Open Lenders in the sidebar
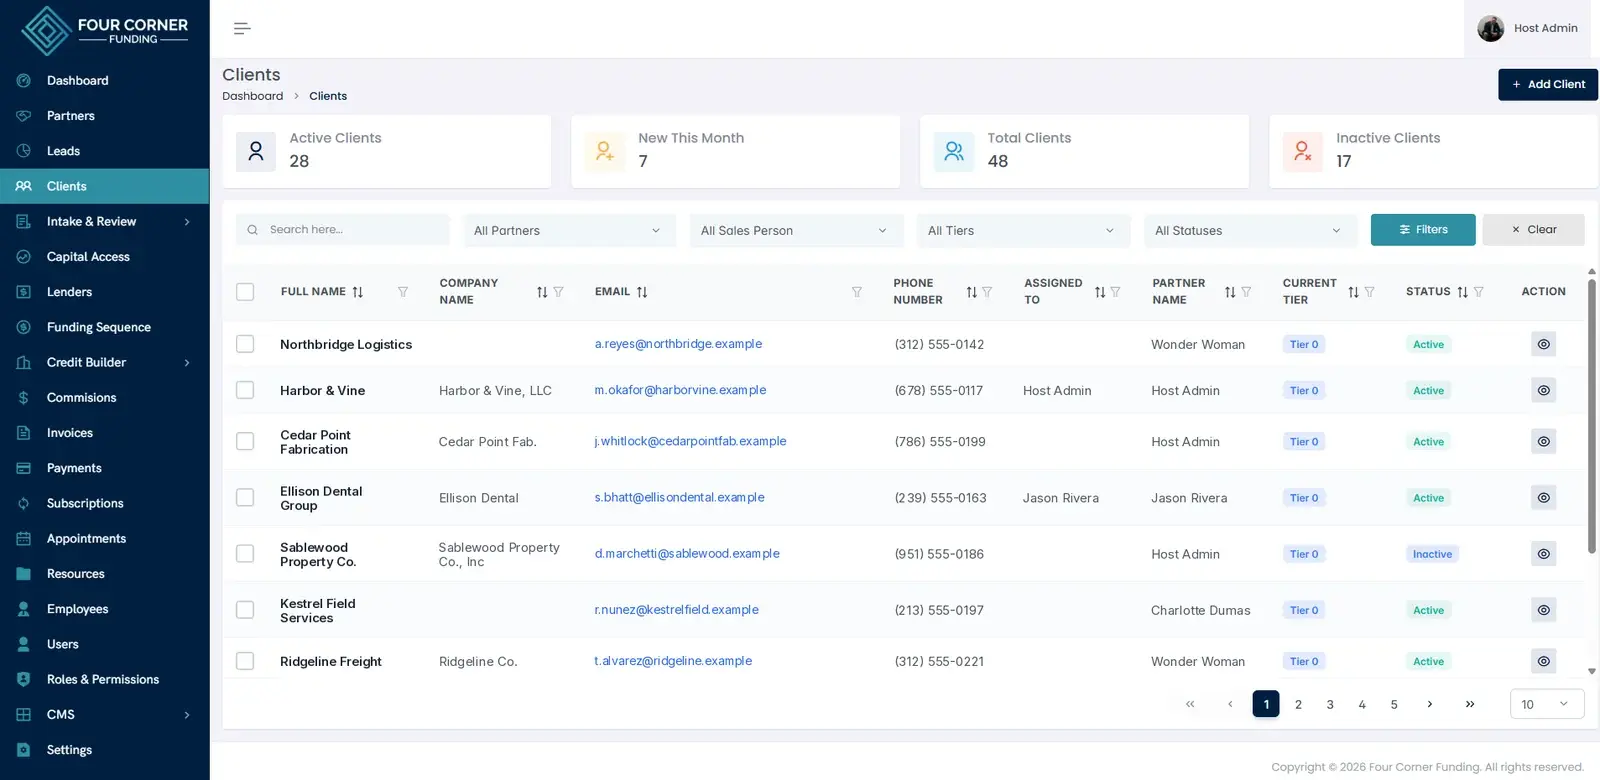1600x780 pixels. (104, 292)
